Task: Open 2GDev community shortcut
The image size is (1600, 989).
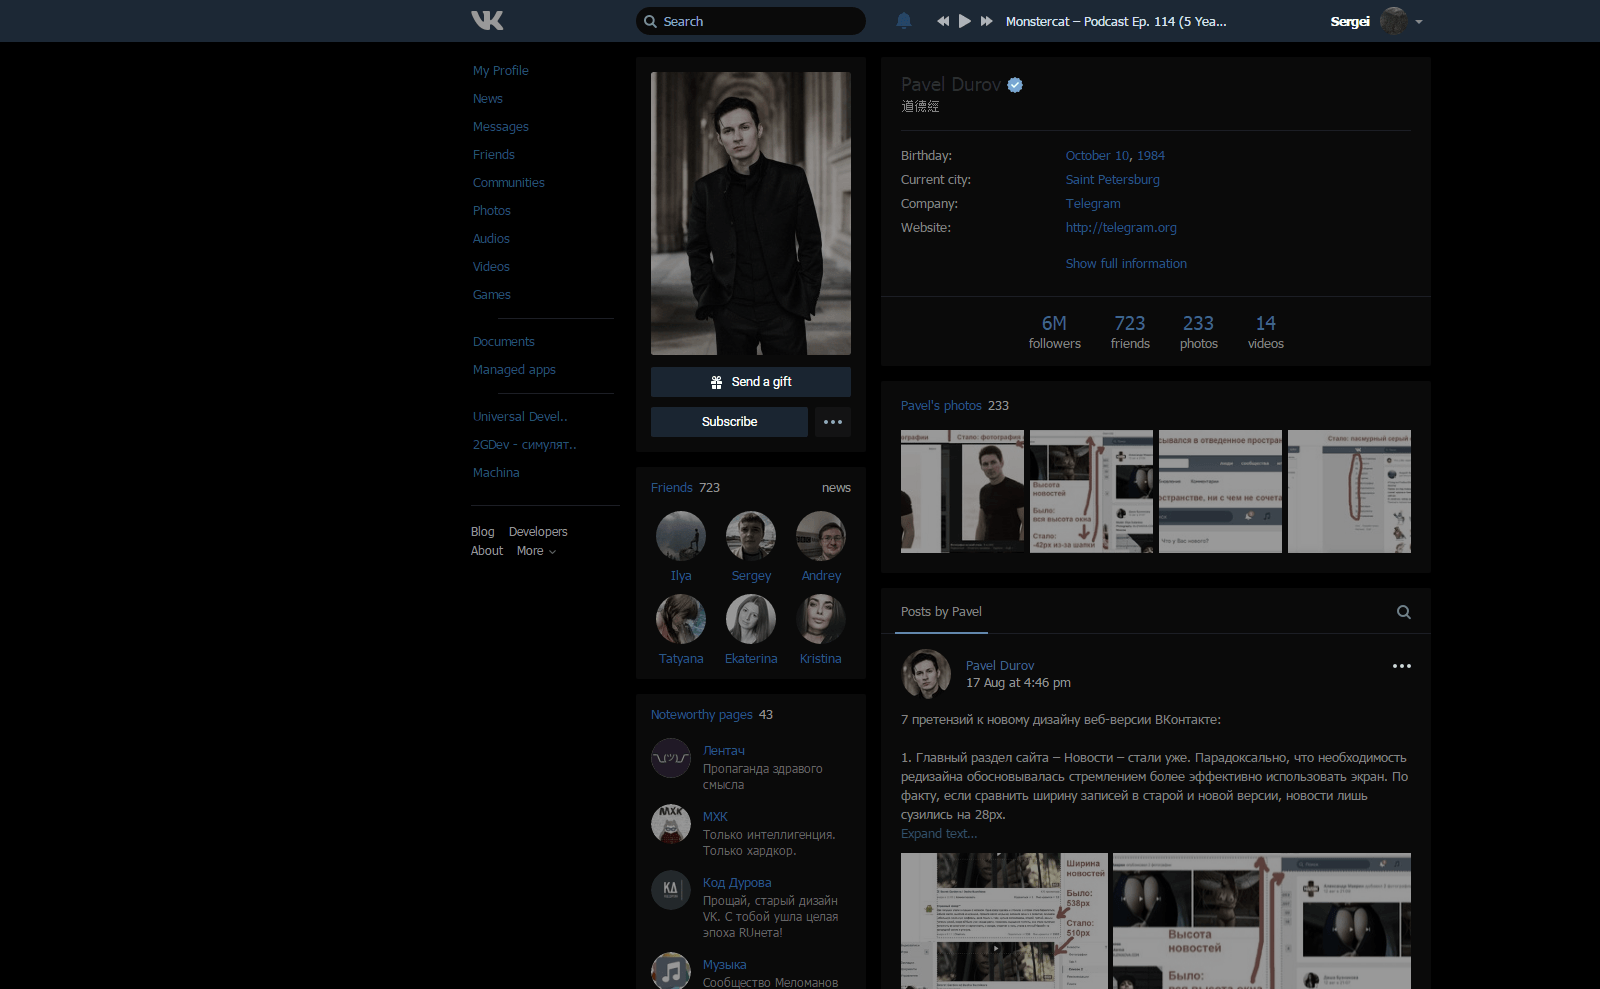Action: (525, 445)
